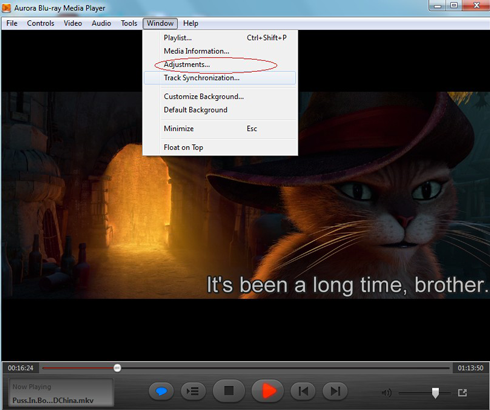Click the seek bar progress handle

coord(117,368)
